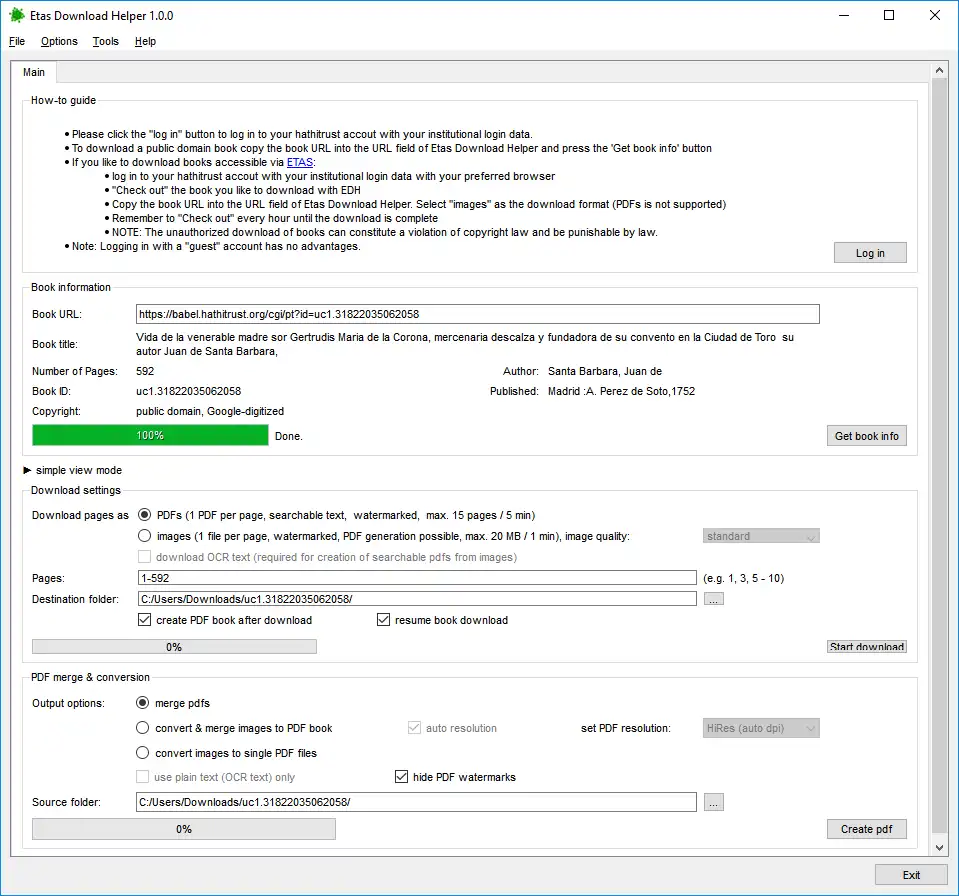Viewport: 959px width, 896px height.
Task: Open the Help menu
Action: [x=146, y=41]
